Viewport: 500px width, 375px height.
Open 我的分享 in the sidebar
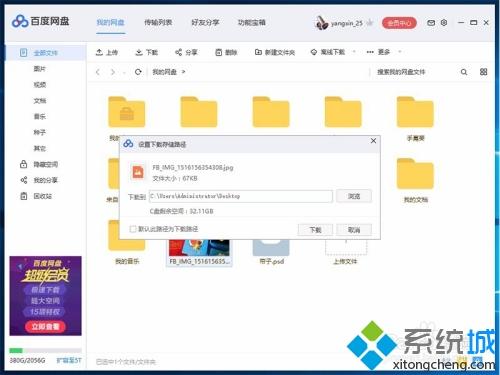click(x=39, y=180)
